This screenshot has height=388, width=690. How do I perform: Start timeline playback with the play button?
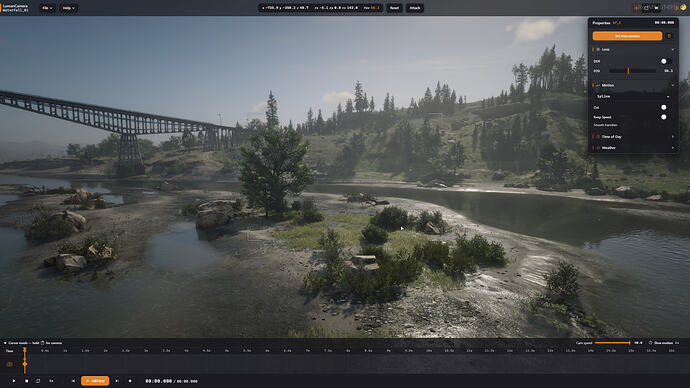14,381
